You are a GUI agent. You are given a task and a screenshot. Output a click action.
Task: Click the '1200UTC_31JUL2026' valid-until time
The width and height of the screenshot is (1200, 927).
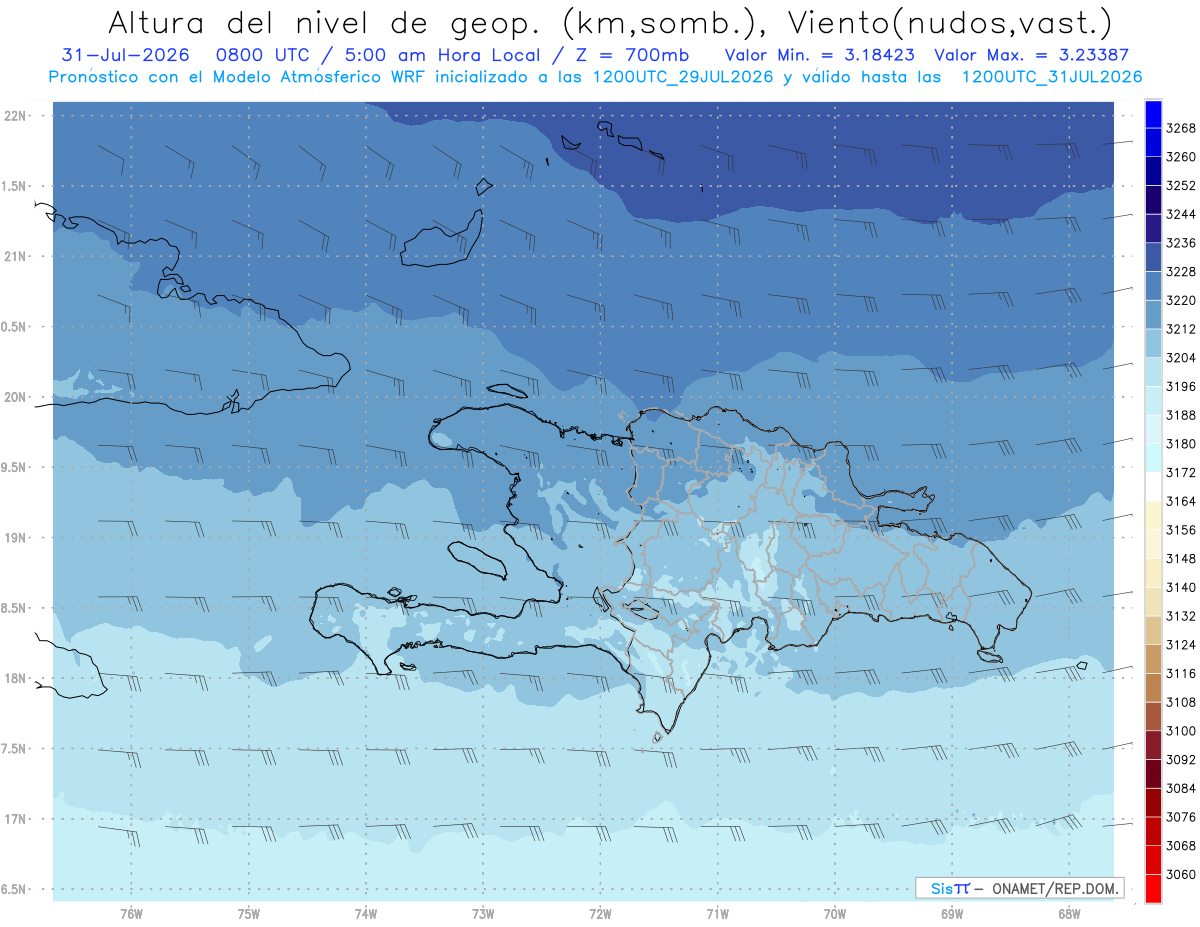1052,77
